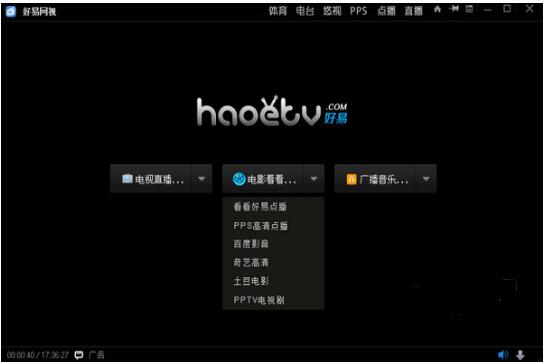Open the 点播 on-demand tab
545x362 pixels.
(x=386, y=11)
